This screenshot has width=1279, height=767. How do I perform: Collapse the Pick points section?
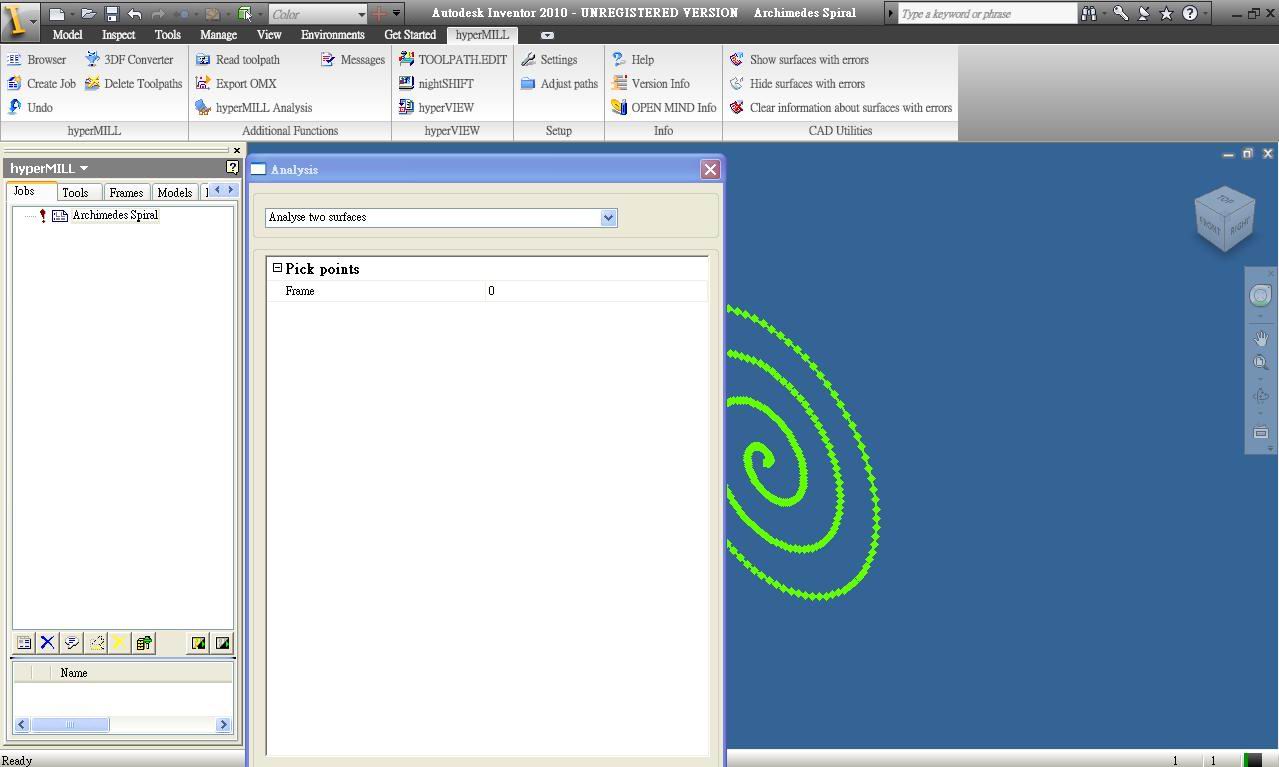[277, 268]
